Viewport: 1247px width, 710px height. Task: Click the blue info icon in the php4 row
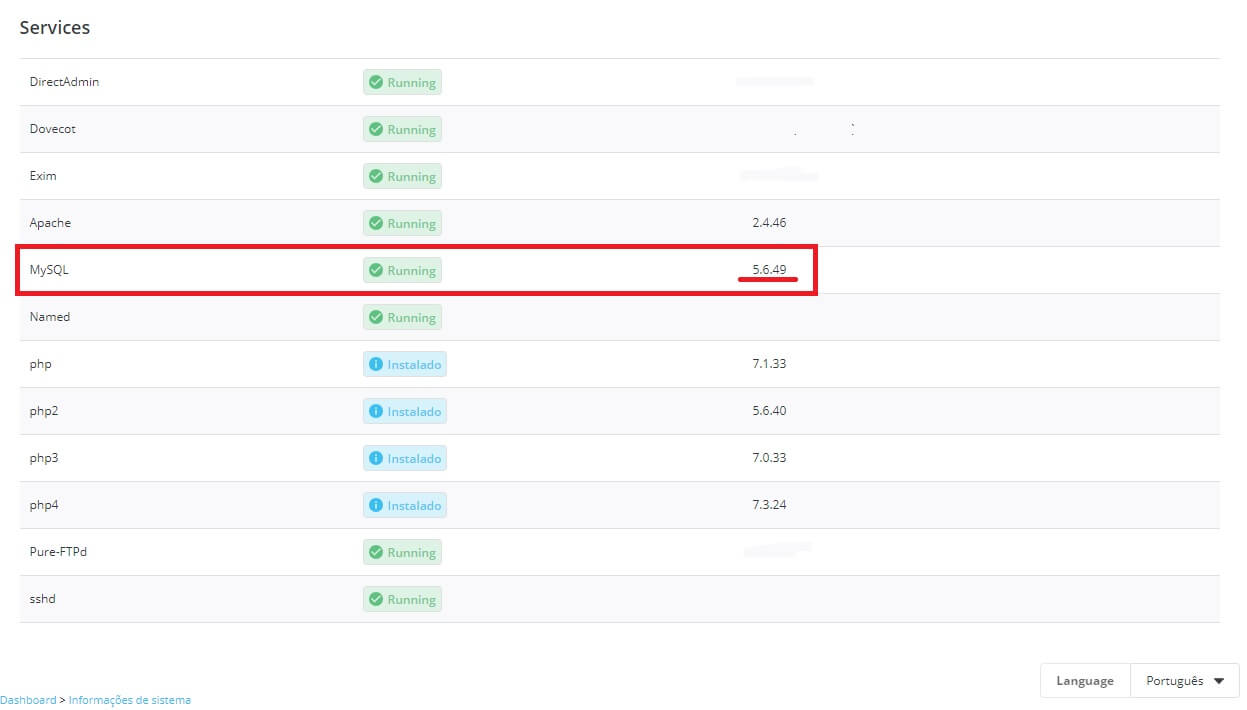point(376,505)
